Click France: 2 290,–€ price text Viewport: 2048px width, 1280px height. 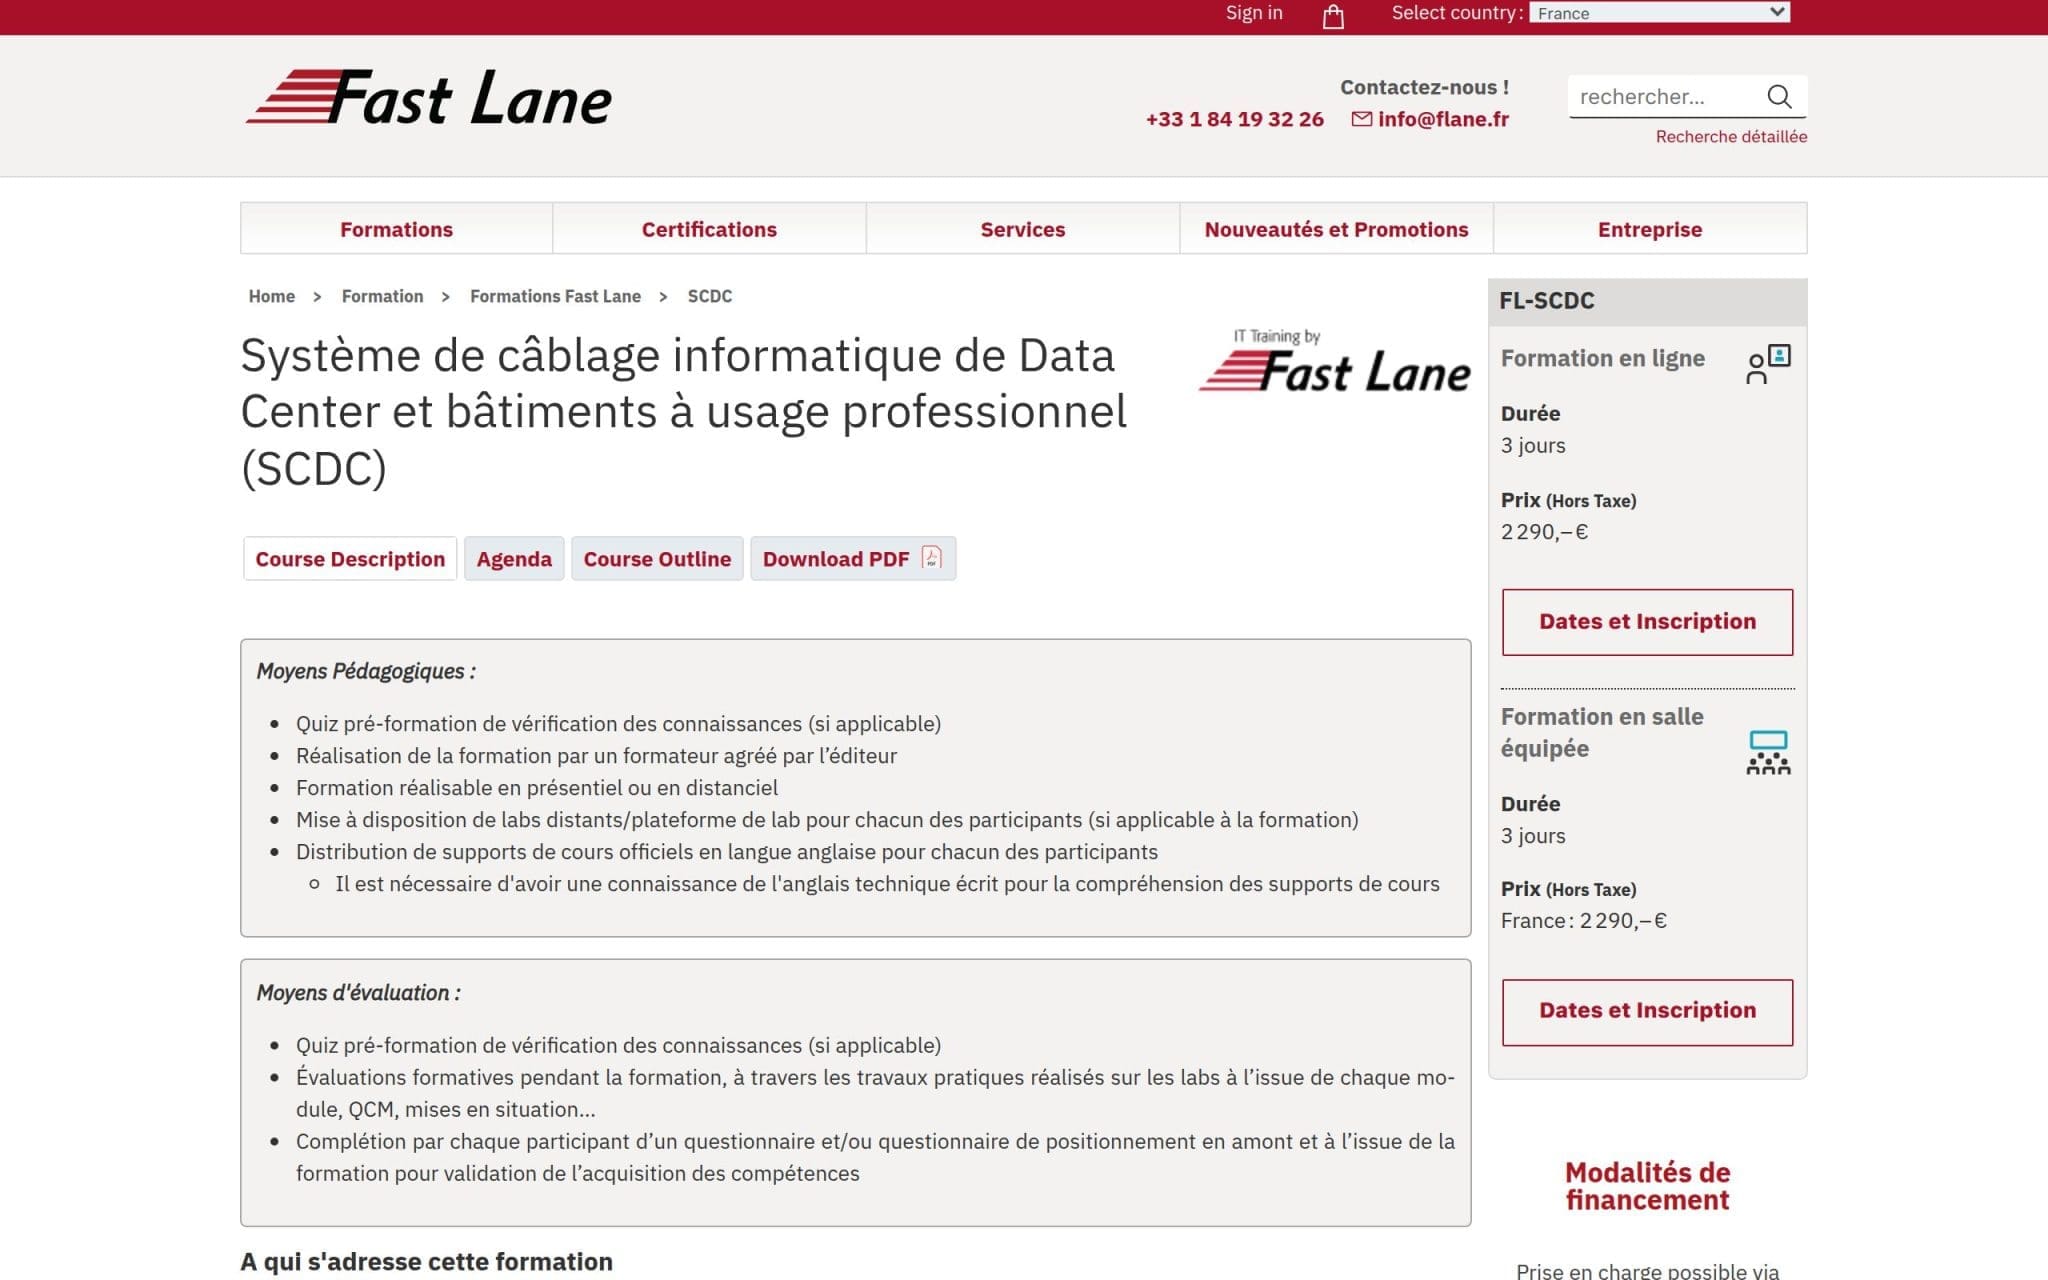point(1583,921)
